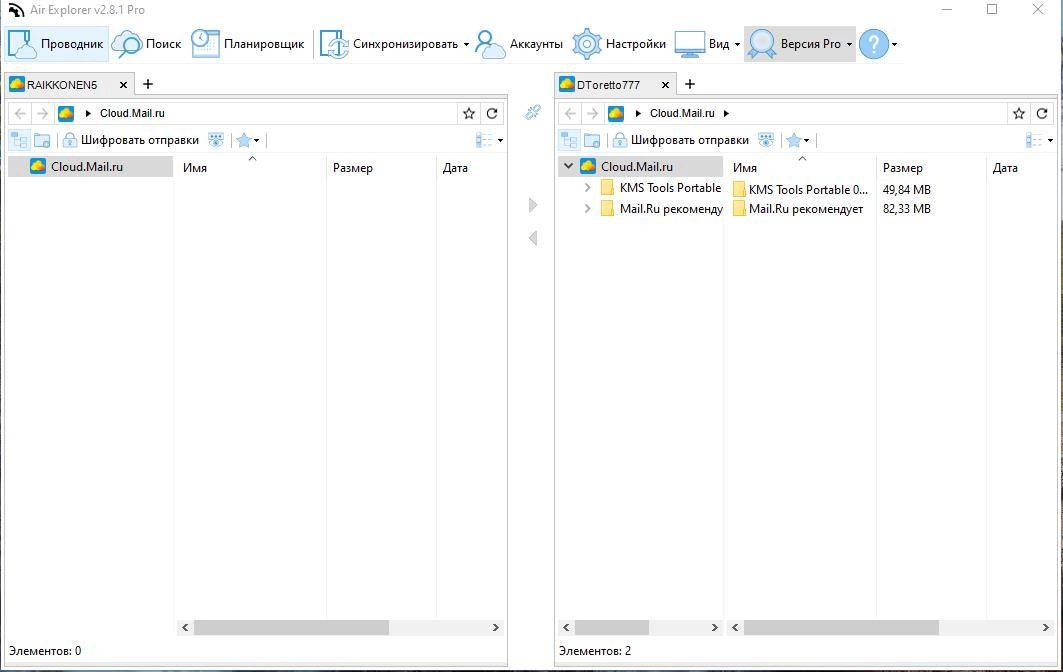Sort left pane by Дата column
1063x672 pixels.
[x=455, y=167]
